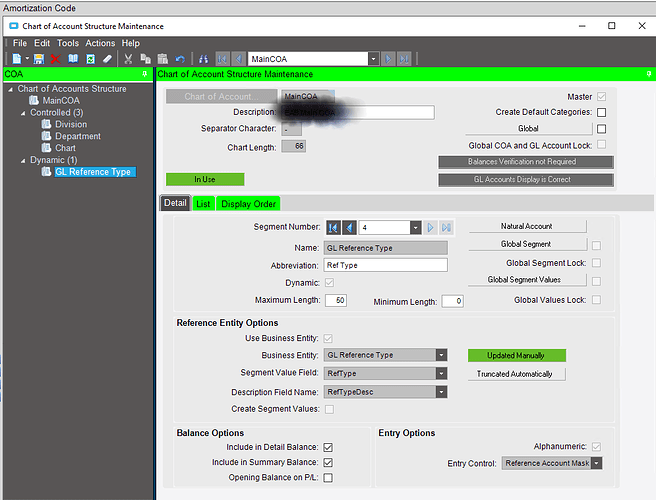This screenshot has width=656, height=500.
Task: Go to next Segment Number
Action: 430,228
